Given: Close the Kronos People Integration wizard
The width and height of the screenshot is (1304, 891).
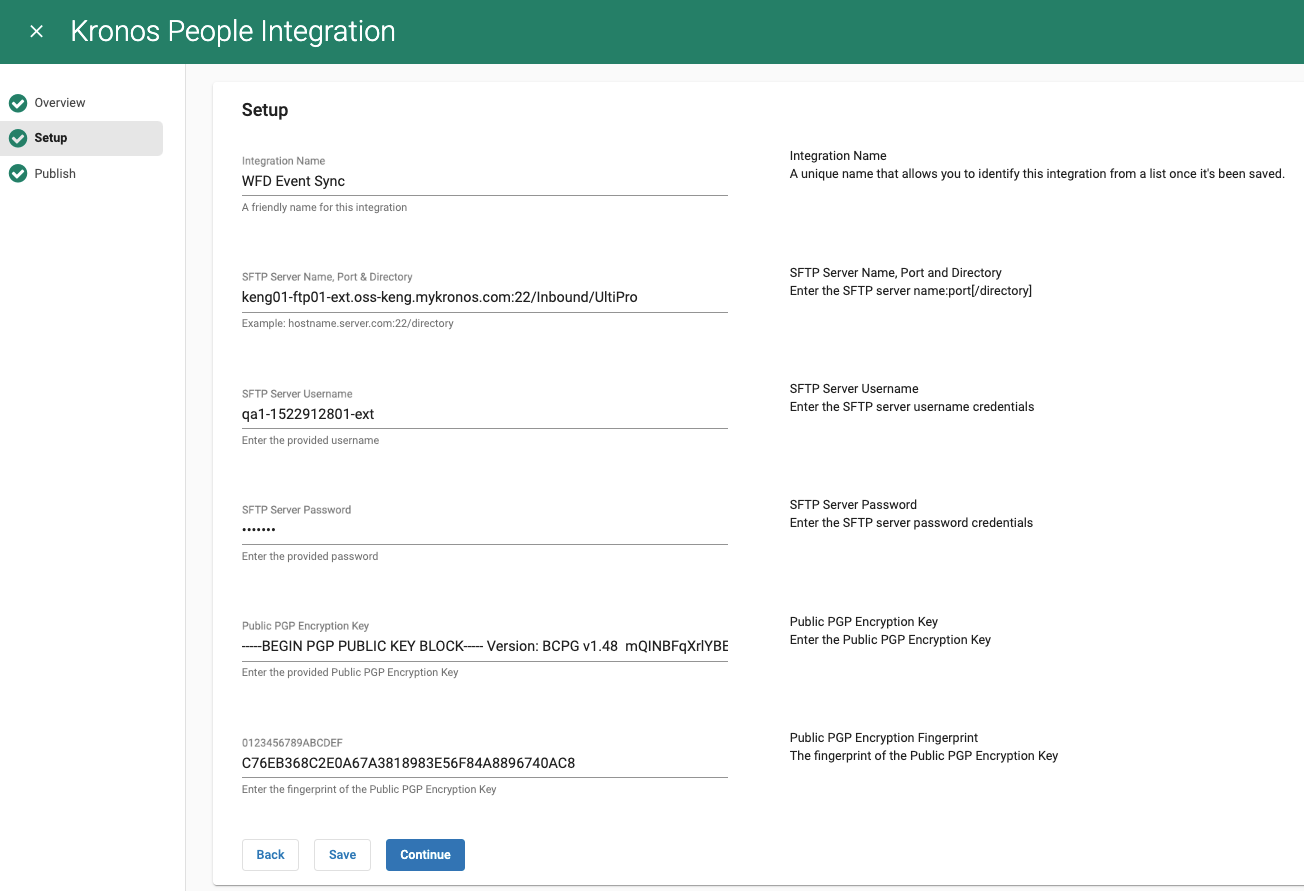Looking at the screenshot, I should tap(37, 32).
